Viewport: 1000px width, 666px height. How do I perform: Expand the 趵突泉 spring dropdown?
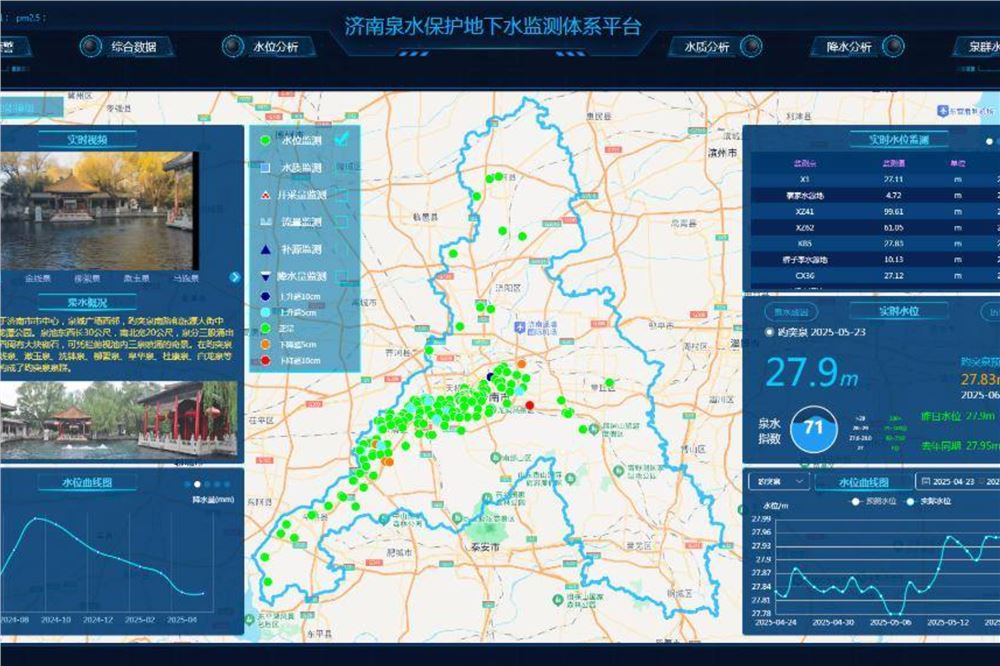pyautogui.click(x=778, y=481)
